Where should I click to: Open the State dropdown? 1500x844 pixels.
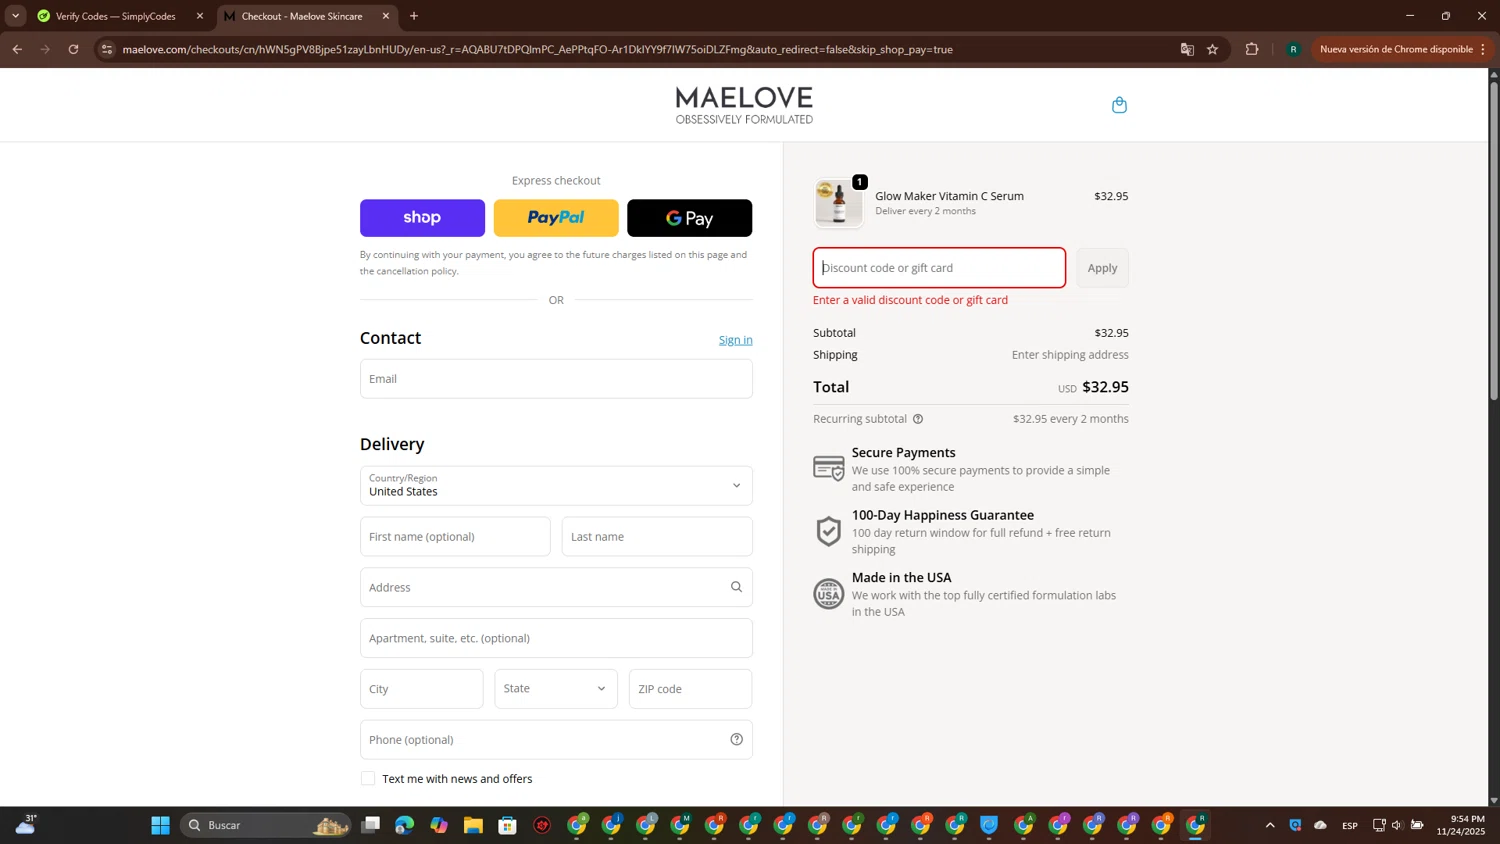pos(556,689)
